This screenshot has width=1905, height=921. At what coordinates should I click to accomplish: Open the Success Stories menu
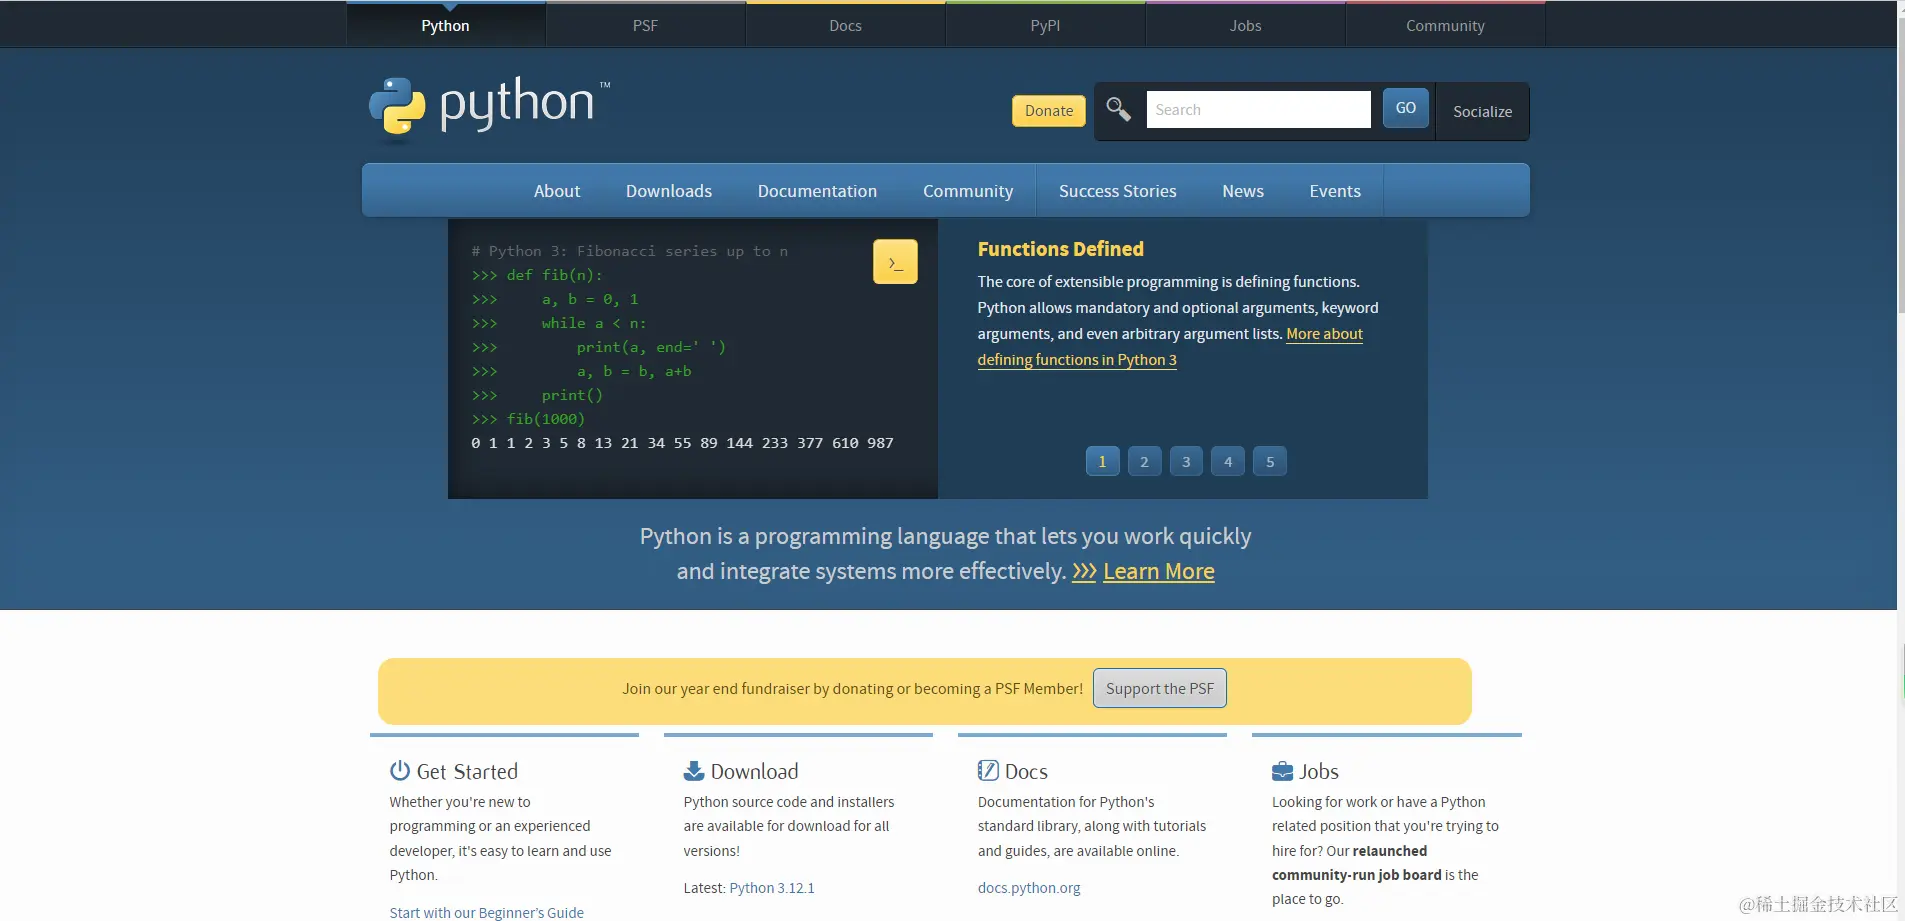(1117, 191)
